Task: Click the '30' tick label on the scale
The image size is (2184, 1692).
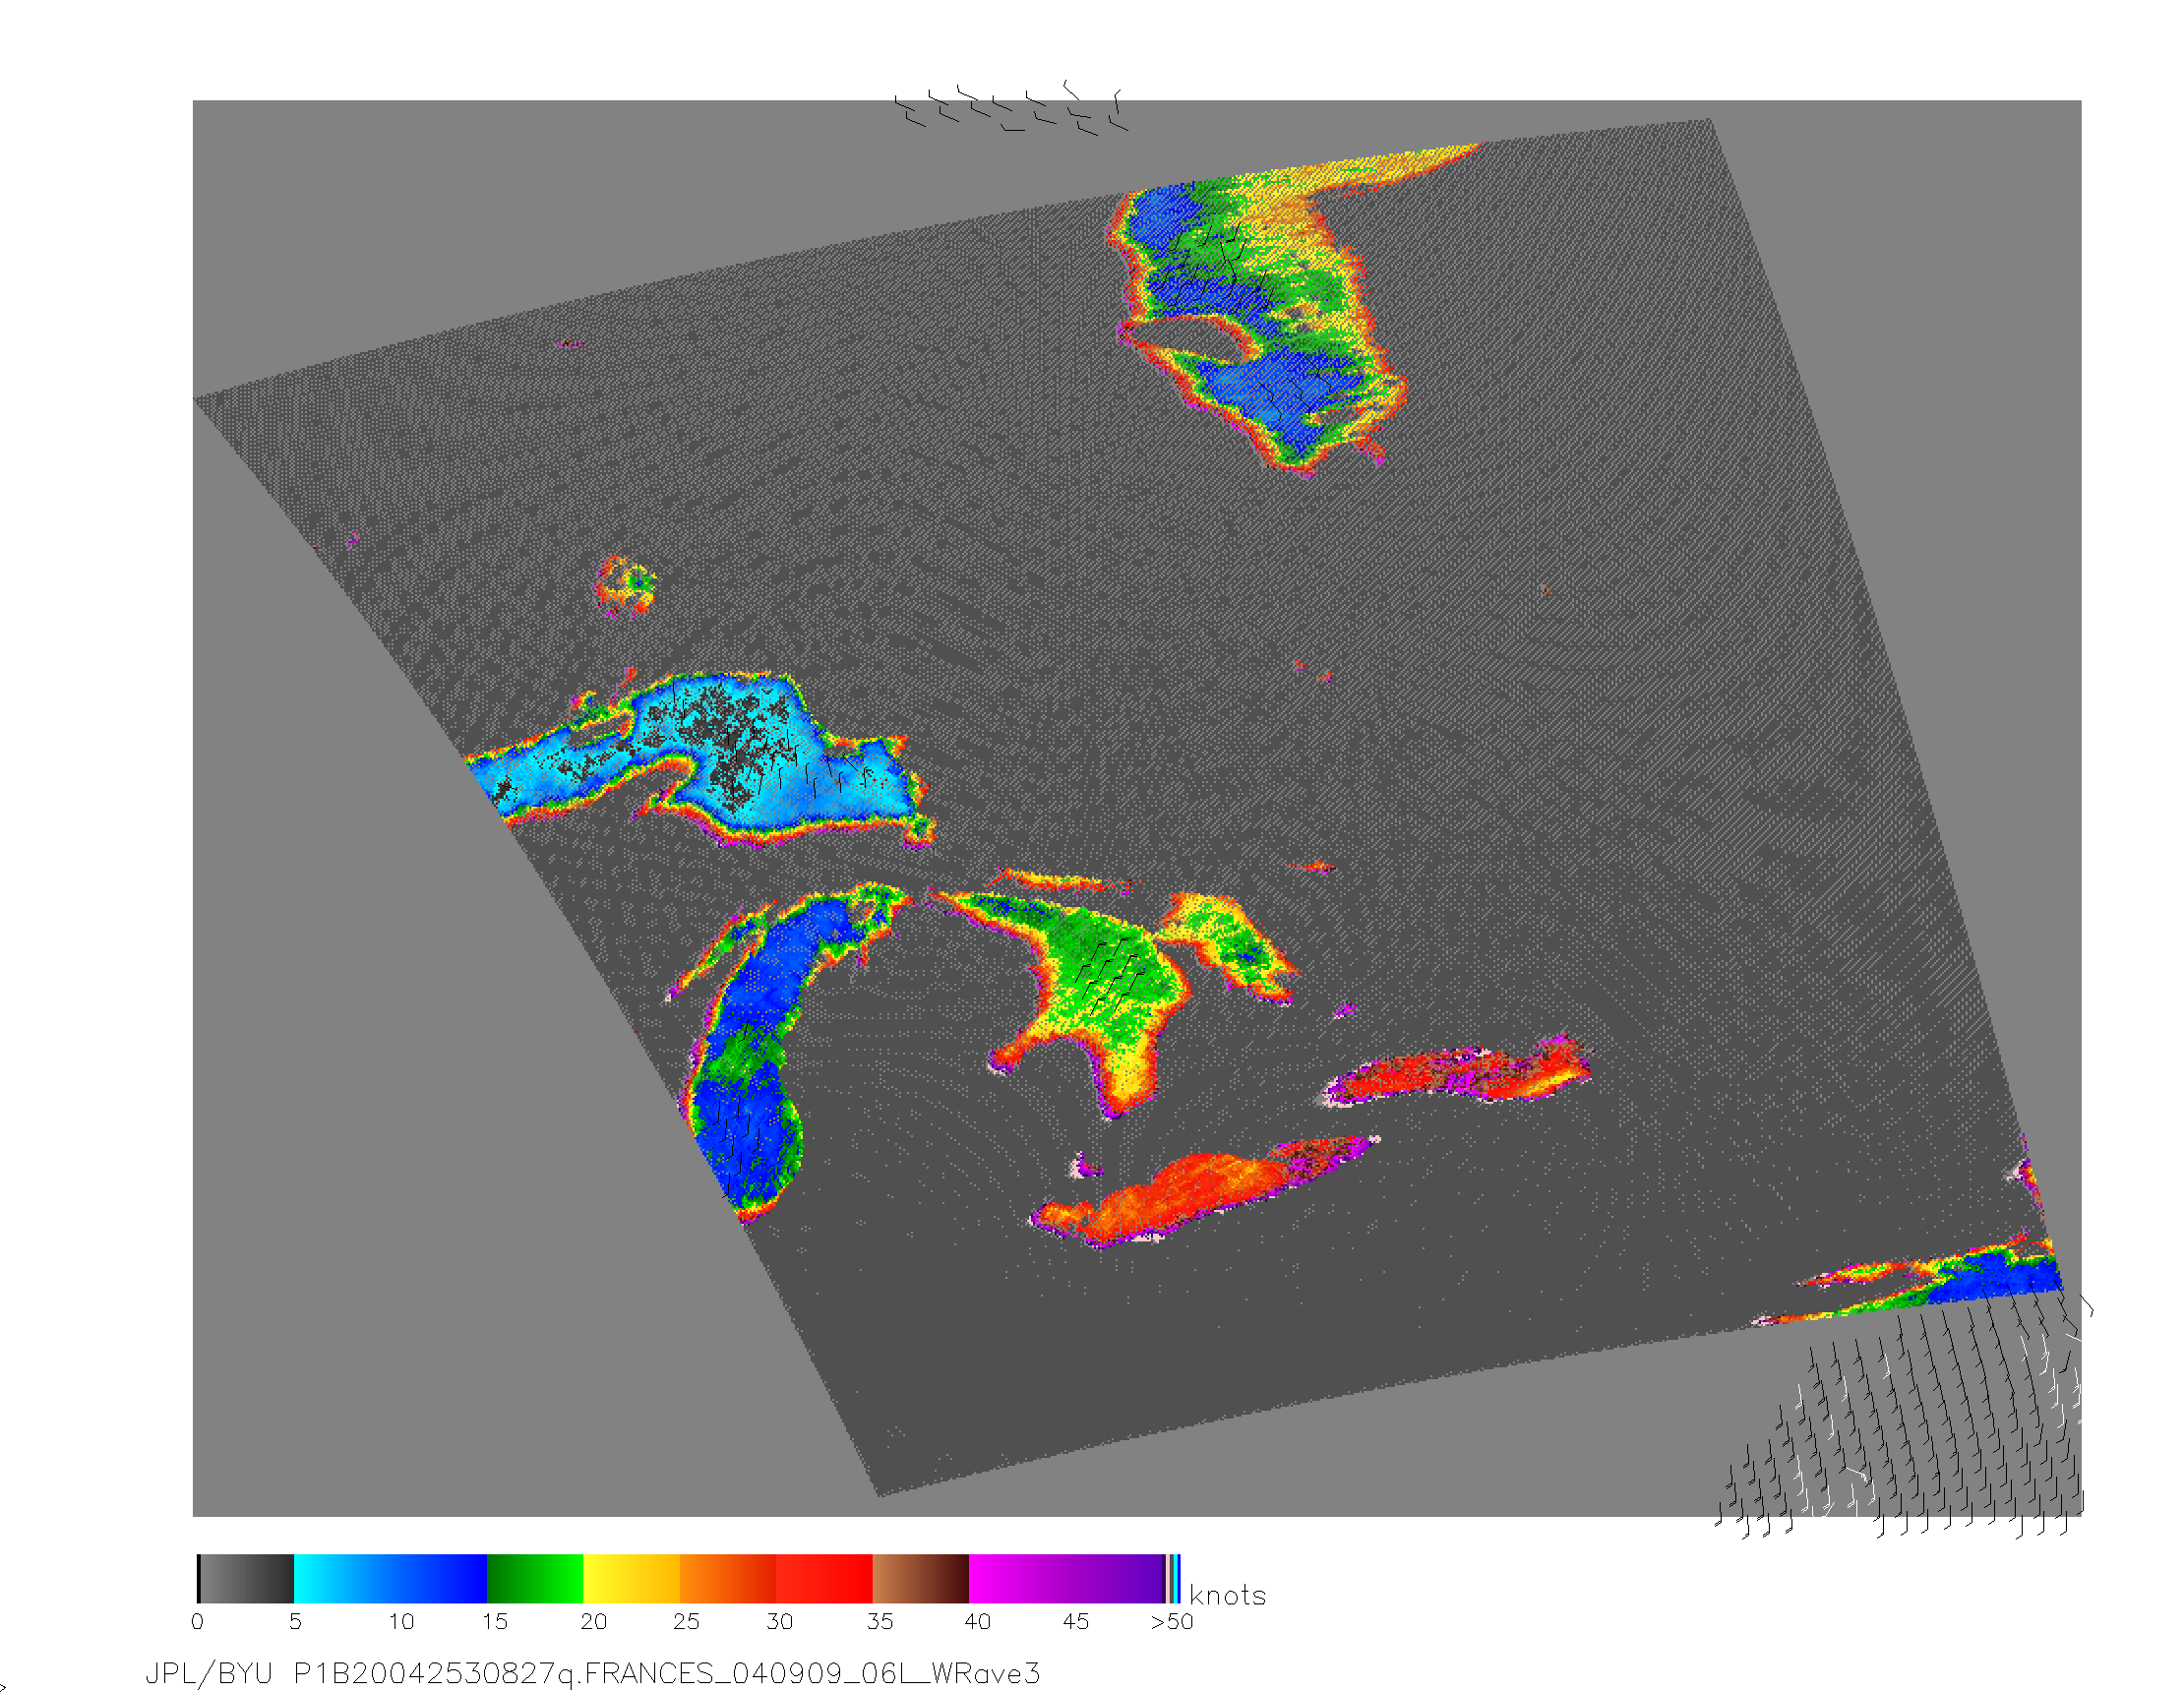Action: pyautogui.click(x=780, y=1622)
